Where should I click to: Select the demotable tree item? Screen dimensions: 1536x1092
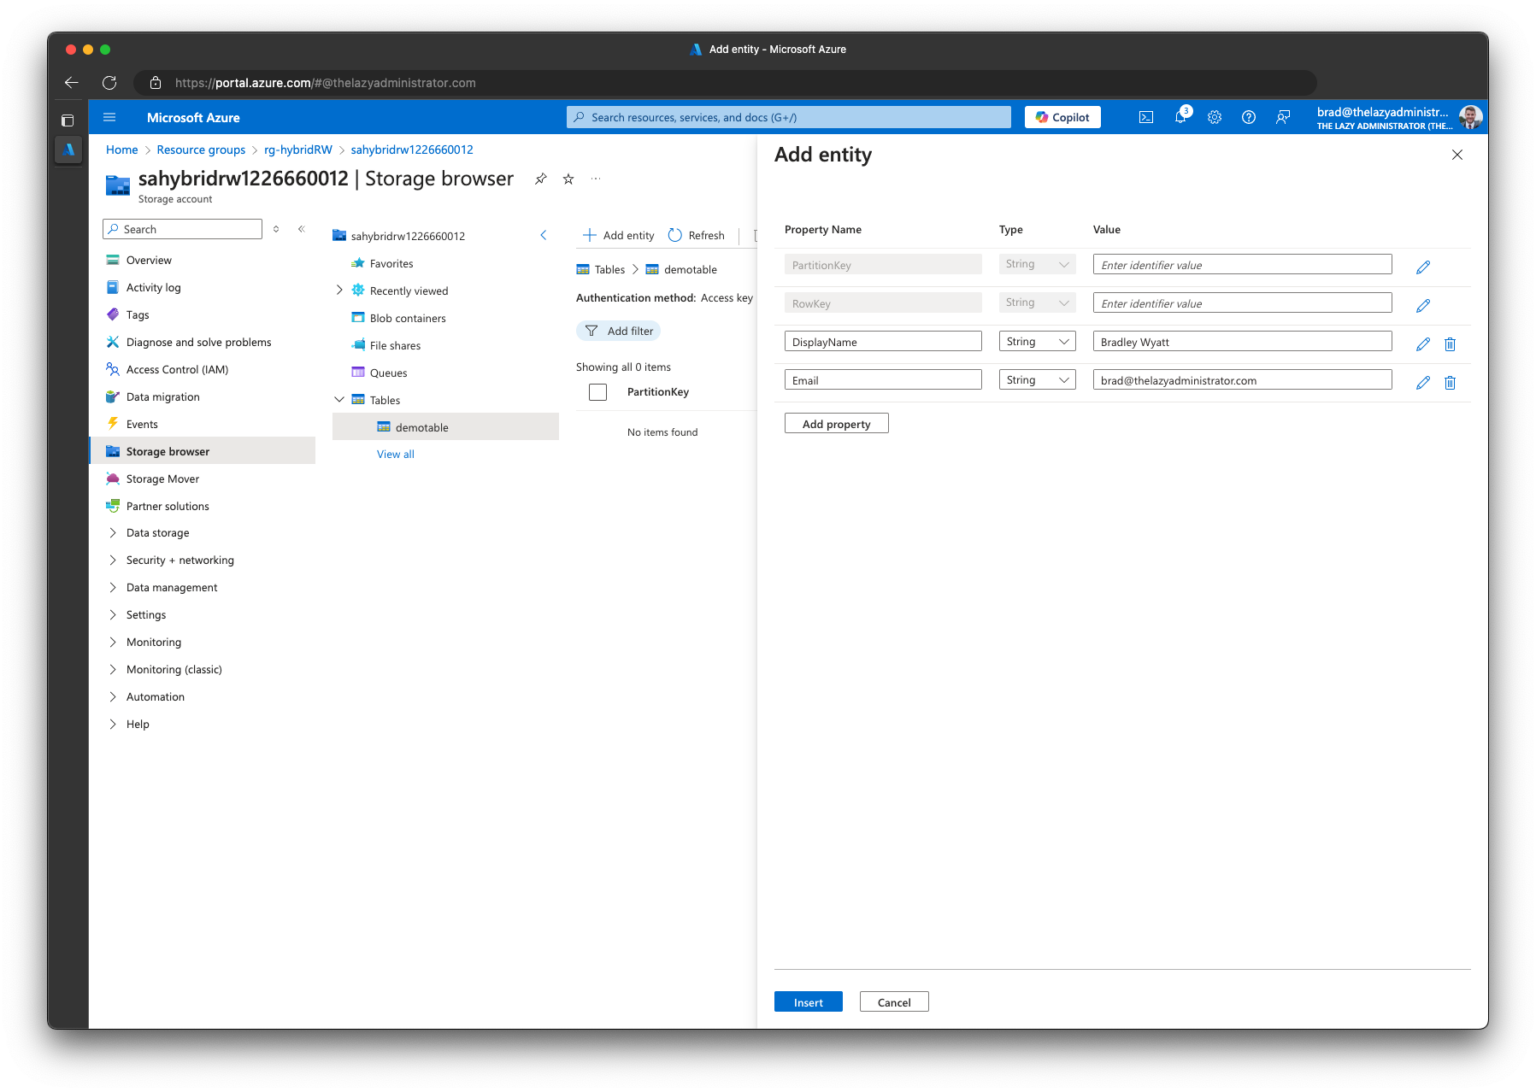445,427
